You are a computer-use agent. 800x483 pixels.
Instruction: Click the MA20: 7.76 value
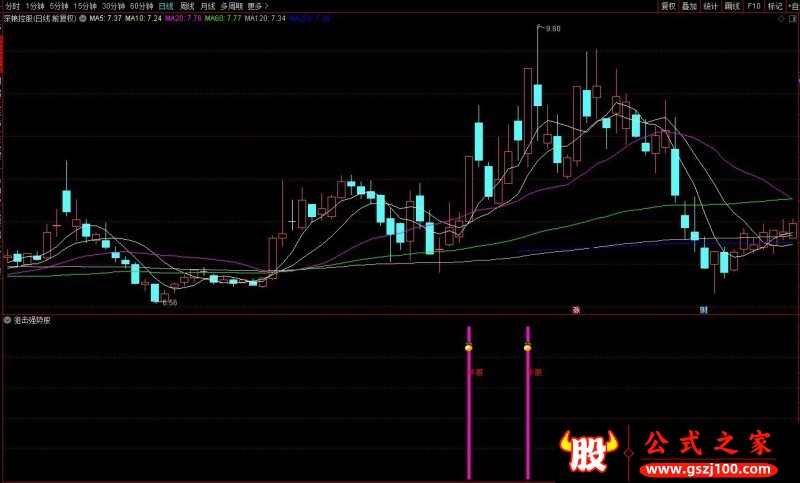click(x=183, y=18)
